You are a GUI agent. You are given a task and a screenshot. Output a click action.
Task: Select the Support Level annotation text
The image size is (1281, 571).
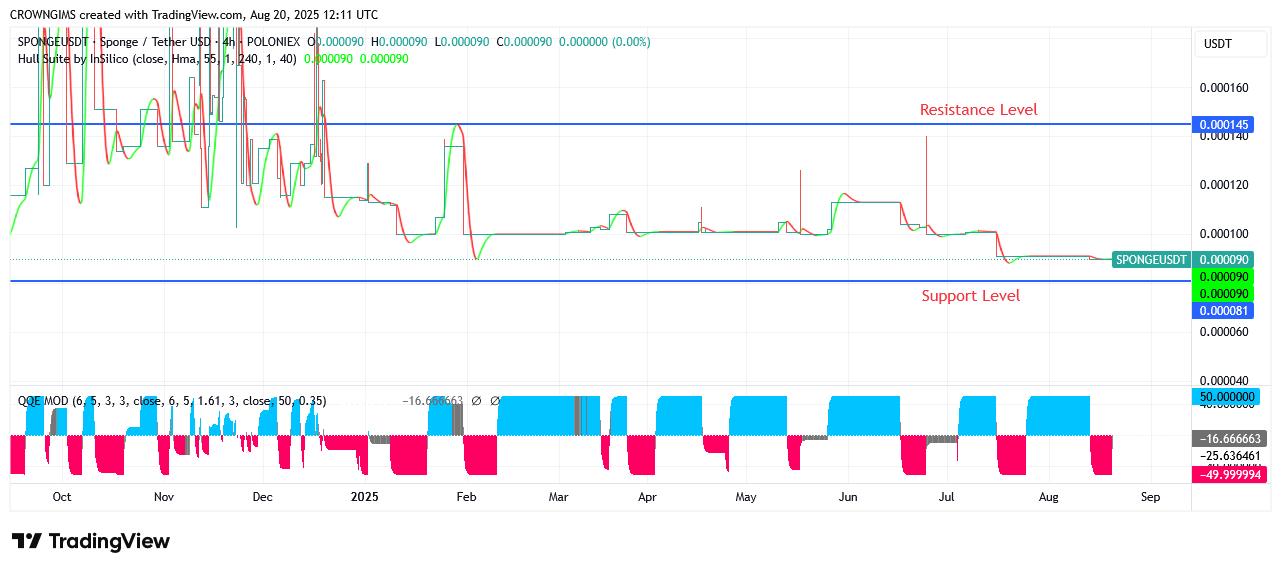[971, 296]
